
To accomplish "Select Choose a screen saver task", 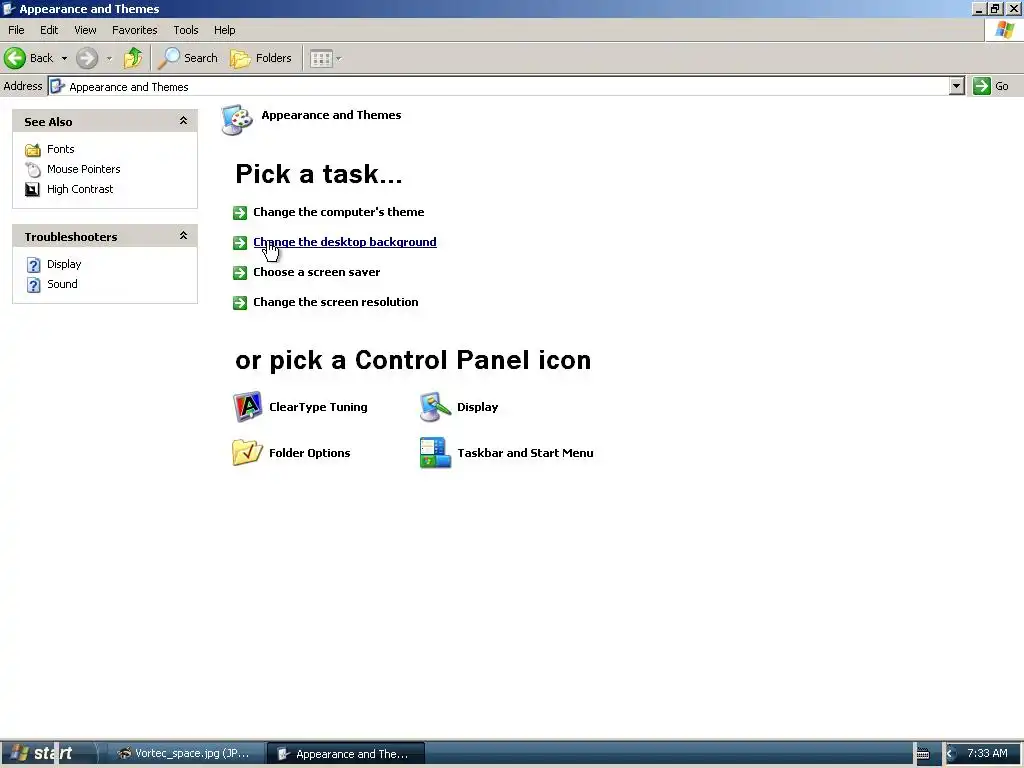I will pos(317,272).
